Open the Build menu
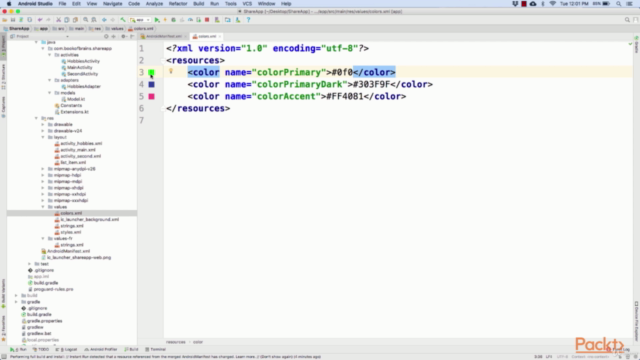Viewport: 640px width, 360px height. pos(199,4)
